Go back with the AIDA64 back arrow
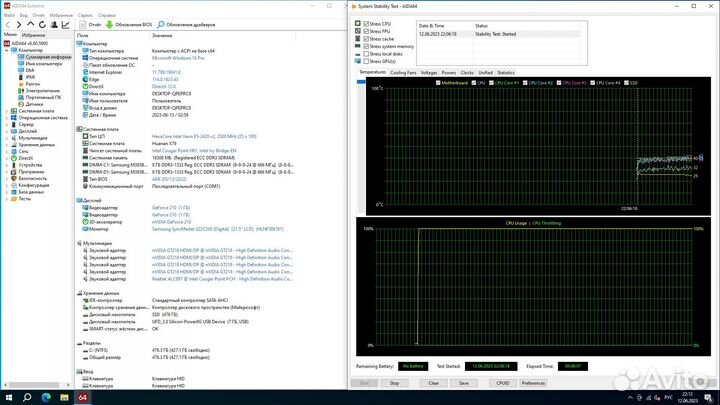 pyautogui.click(x=8, y=25)
